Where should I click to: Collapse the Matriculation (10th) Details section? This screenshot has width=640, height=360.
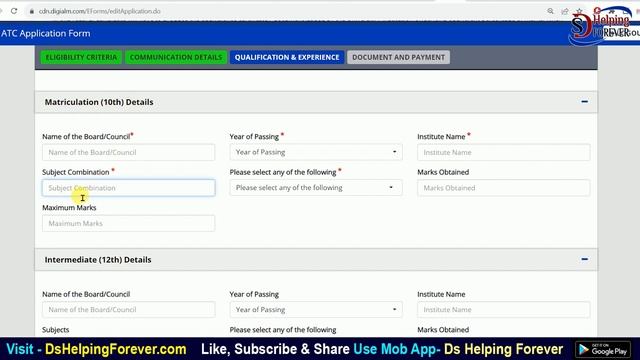[x=584, y=102]
